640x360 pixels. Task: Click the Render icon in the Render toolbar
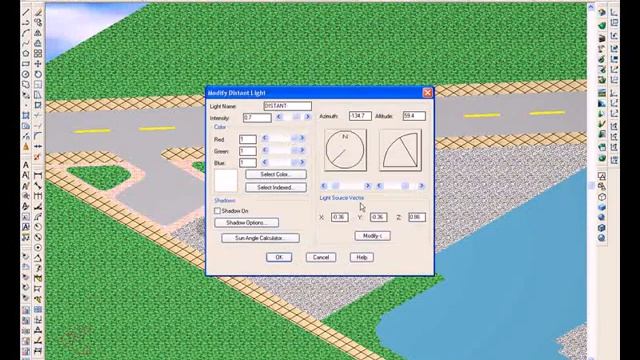[x=602, y=26]
